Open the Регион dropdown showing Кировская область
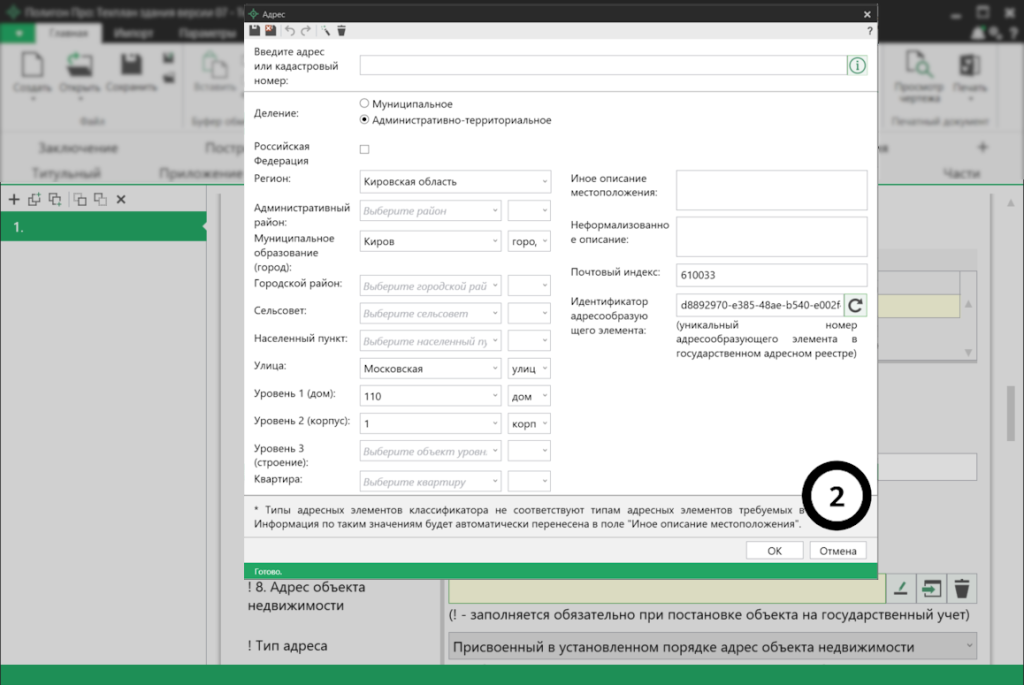 (455, 182)
